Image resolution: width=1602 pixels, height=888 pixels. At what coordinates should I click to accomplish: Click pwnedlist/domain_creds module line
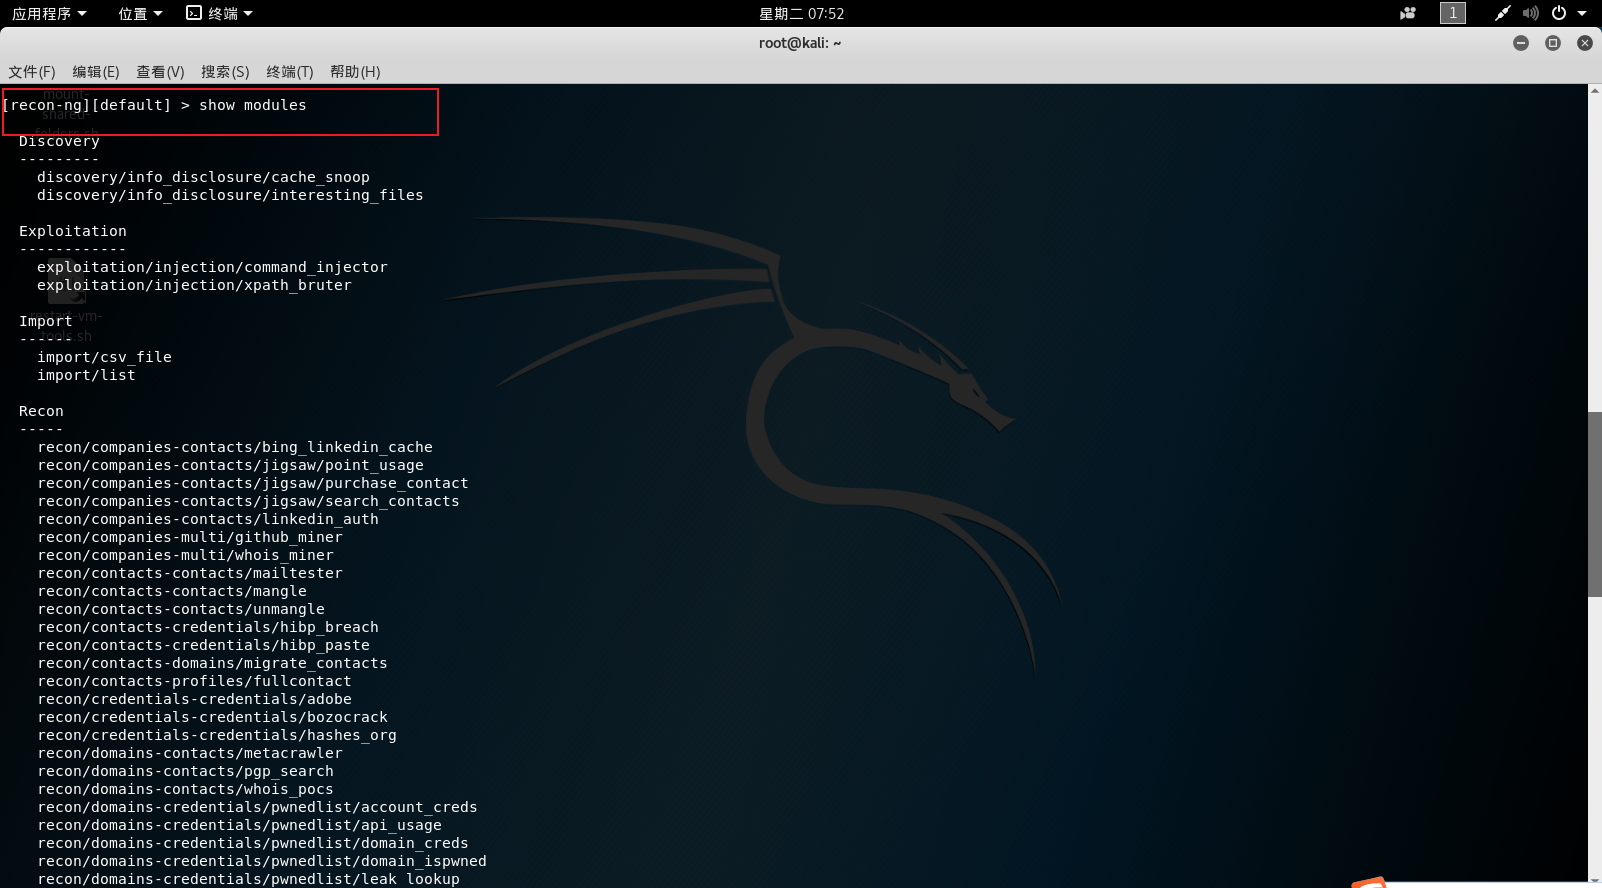coord(253,843)
